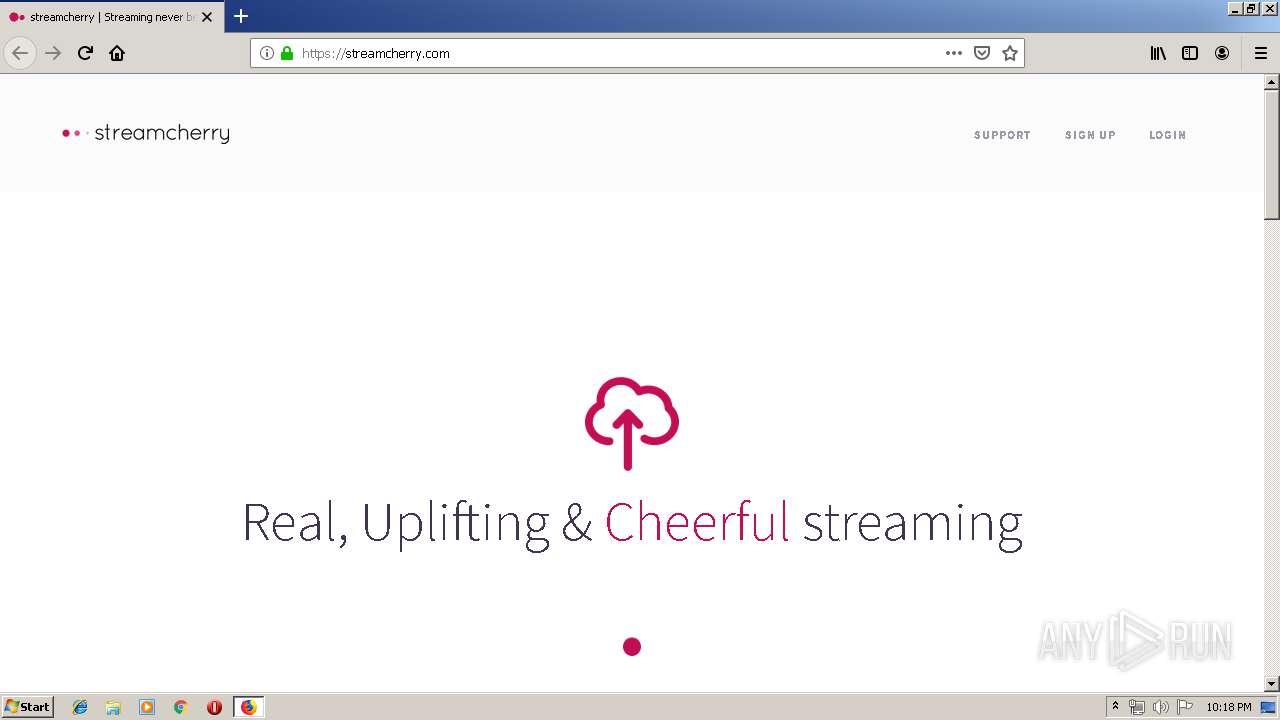Launch Internet Explorer from the taskbar
This screenshot has height=720, width=1280.
click(80, 707)
